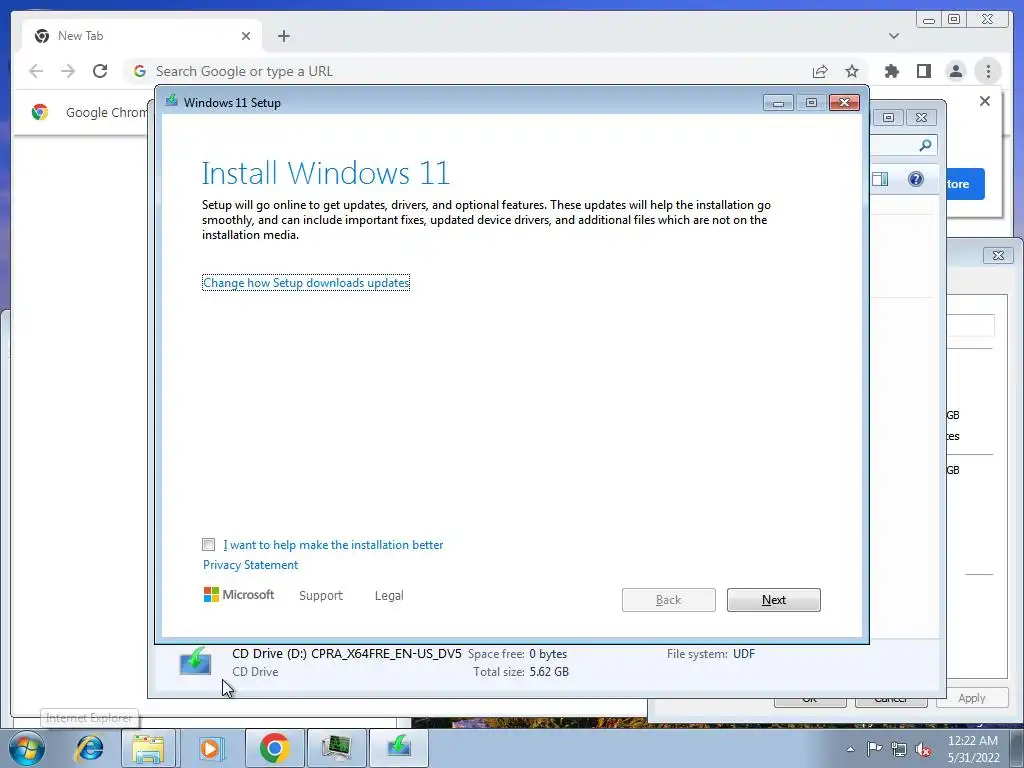Open the Privacy Statement link

point(250,565)
